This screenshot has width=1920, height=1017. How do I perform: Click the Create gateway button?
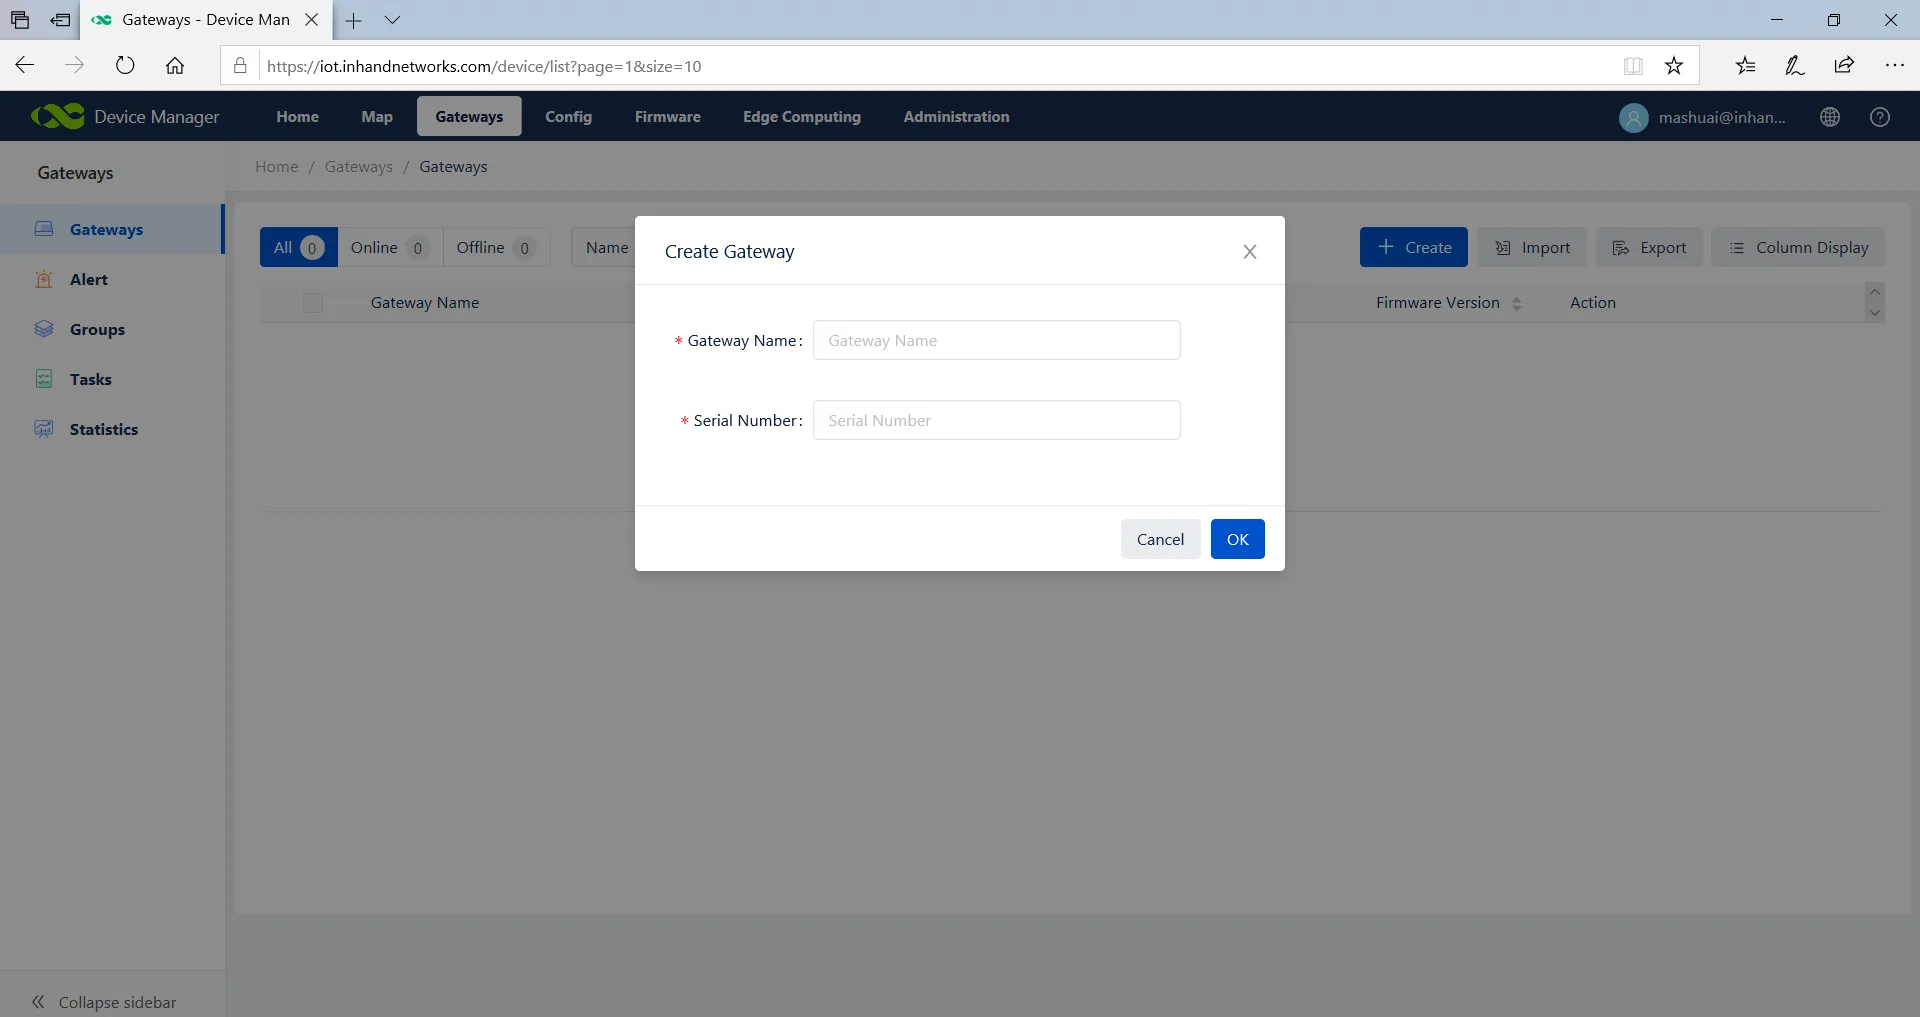tap(1413, 247)
